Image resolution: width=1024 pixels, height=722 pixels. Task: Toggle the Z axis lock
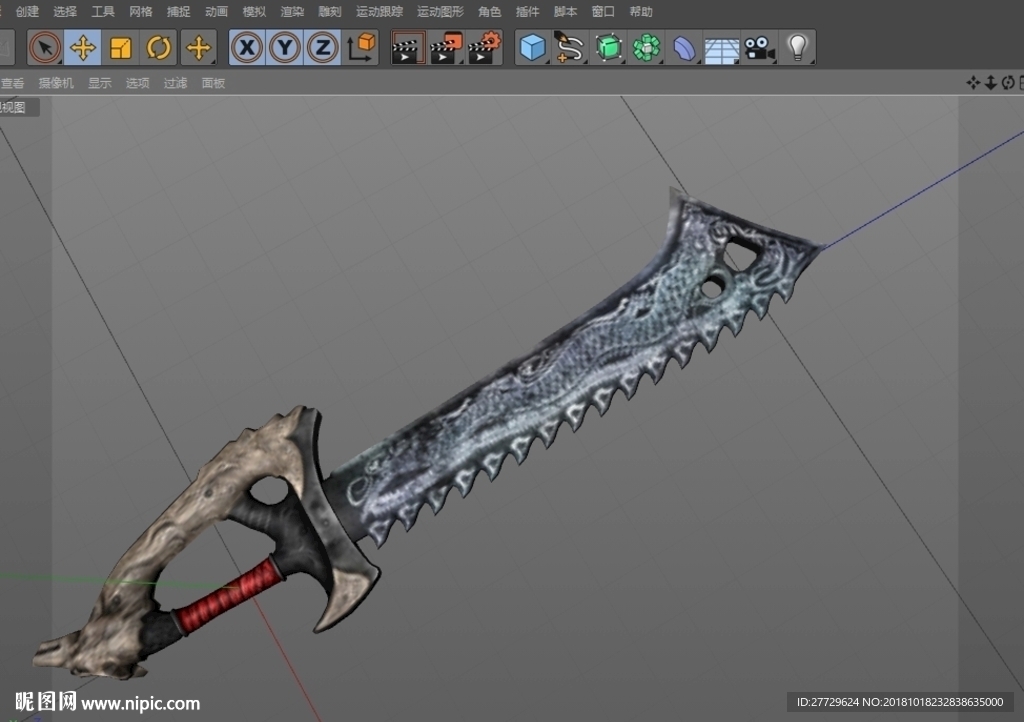pyautogui.click(x=323, y=48)
